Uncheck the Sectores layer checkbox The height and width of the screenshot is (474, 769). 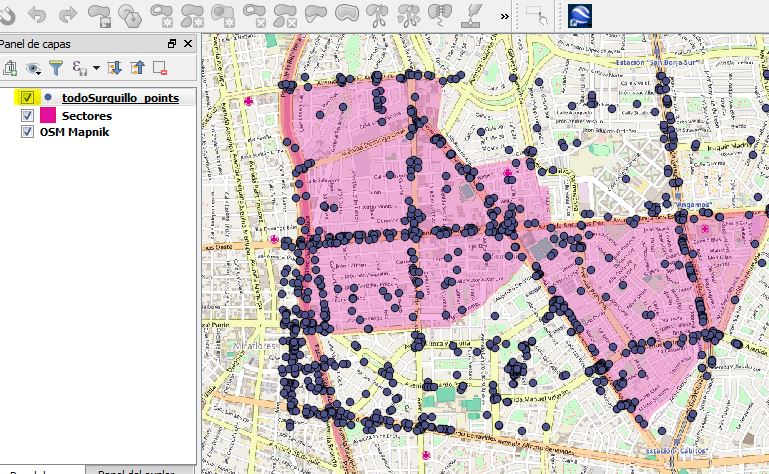[x=27, y=116]
